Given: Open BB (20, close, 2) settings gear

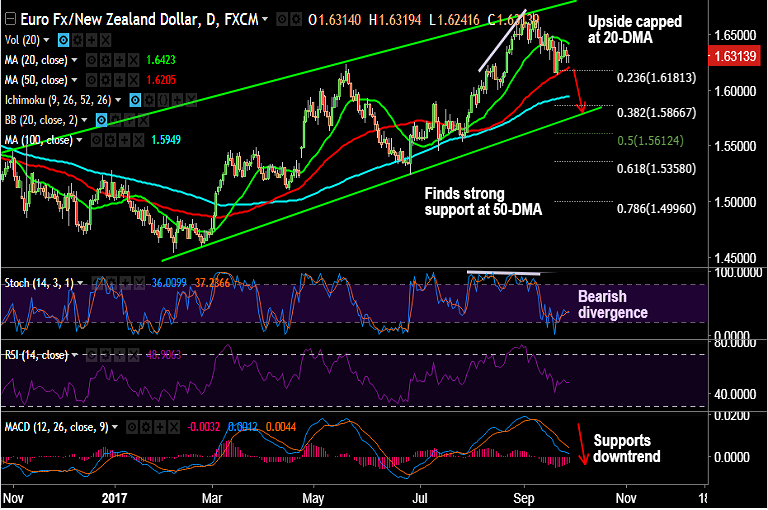Looking at the screenshot, I should click(x=116, y=120).
